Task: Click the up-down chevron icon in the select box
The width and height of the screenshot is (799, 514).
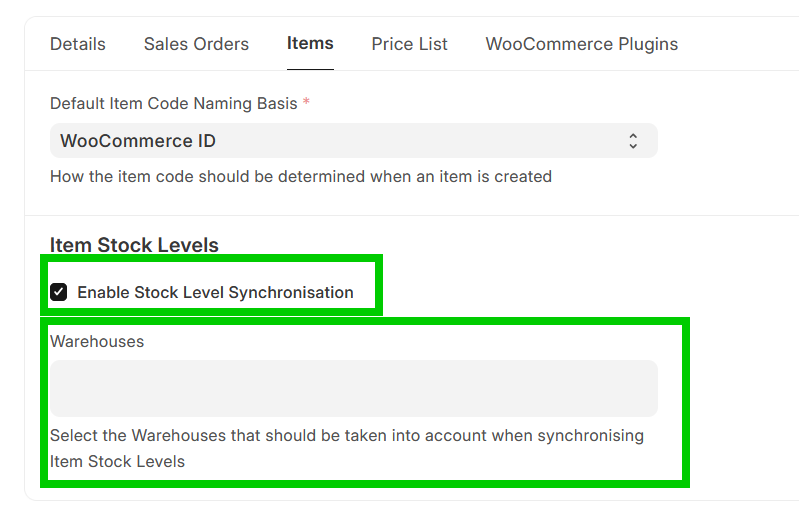Action: [633, 141]
